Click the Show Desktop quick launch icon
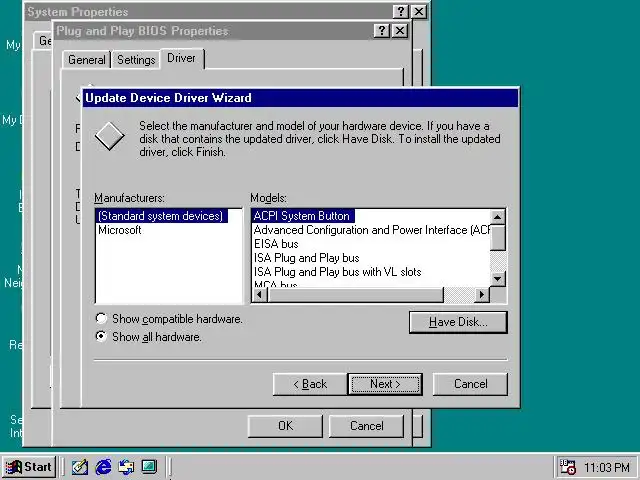This screenshot has width=640, height=480. 80,467
